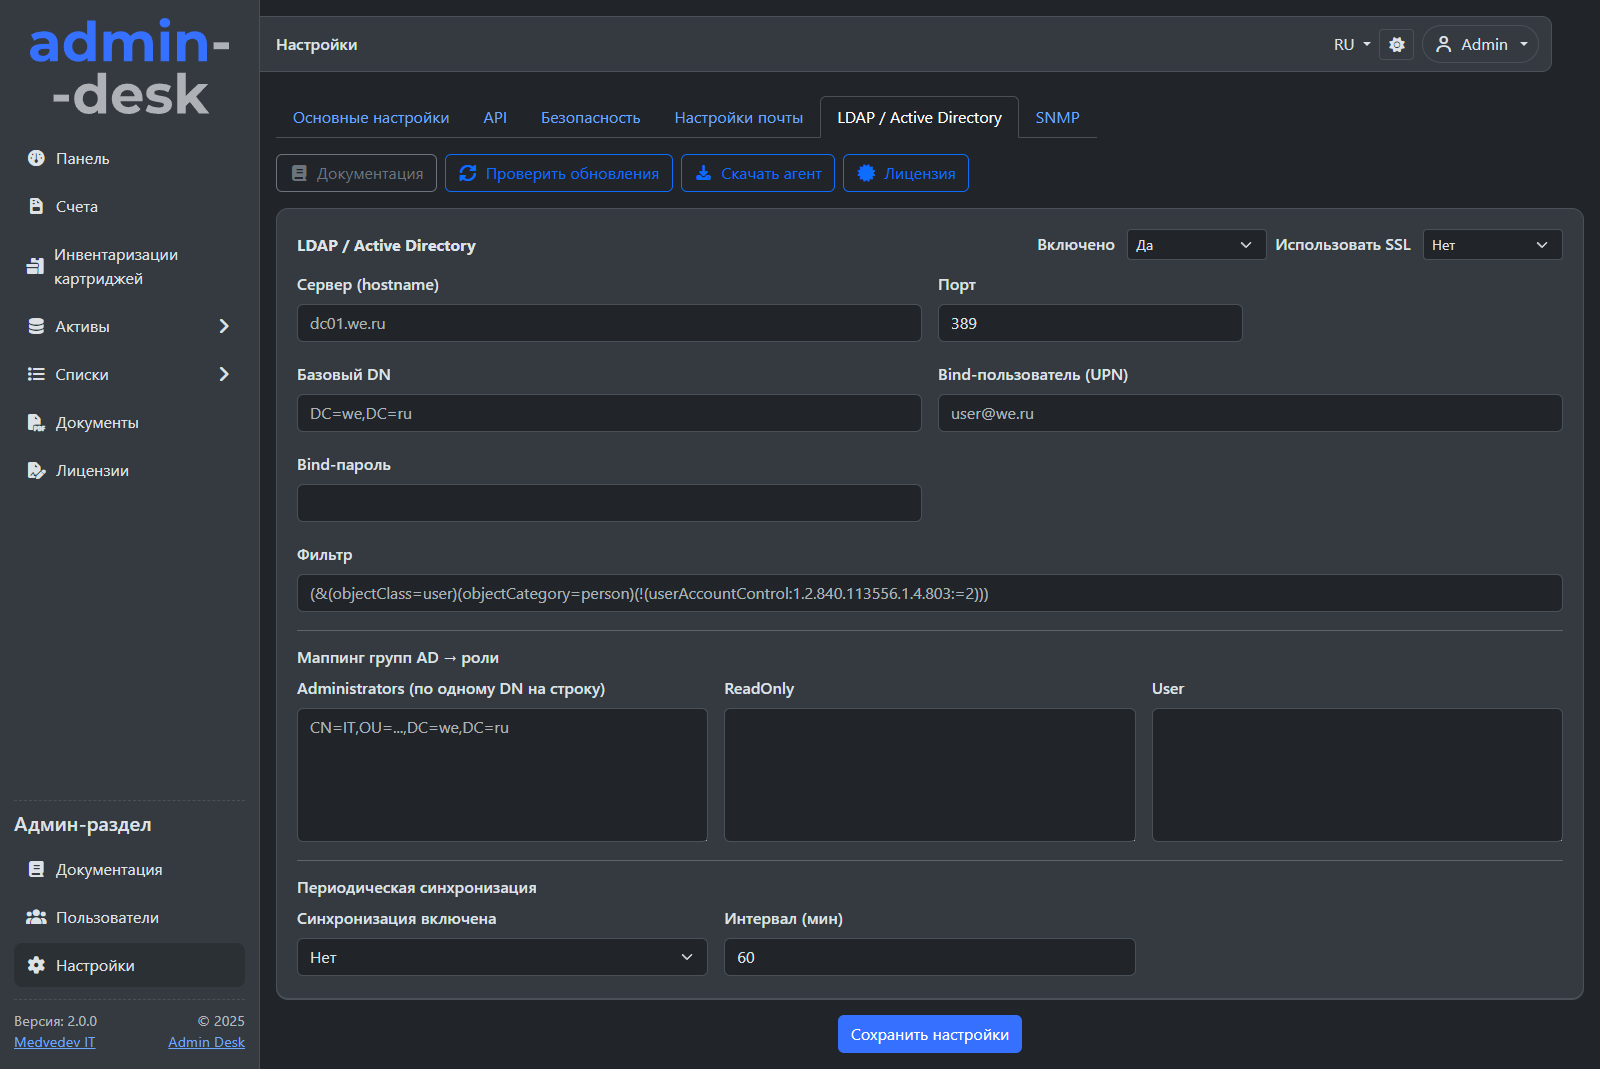Viewport: 1600px width, 1069px height.
Task: Click the Панель dashboard icon in sidebar
Action: pyautogui.click(x=36, y=158)
